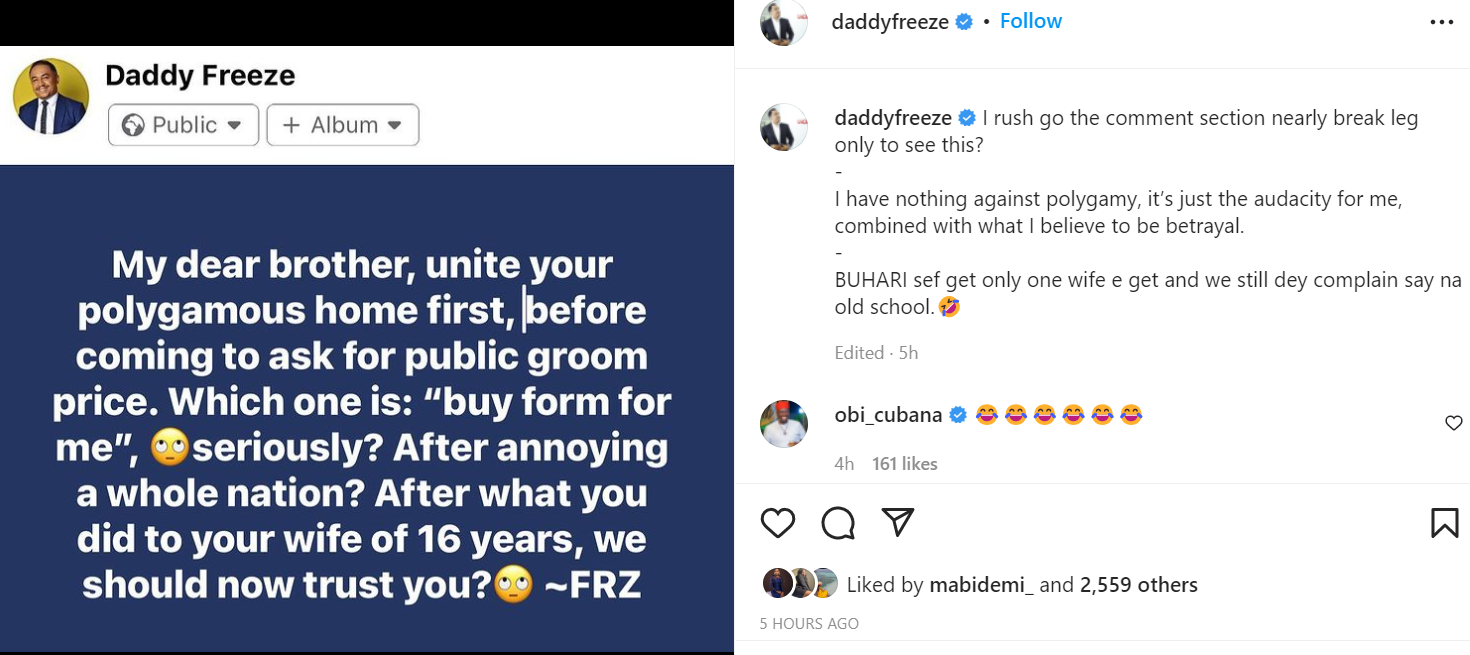Click Daddy Freeze Facebook profile photo

pyautogui.click(x=51, y=102)
